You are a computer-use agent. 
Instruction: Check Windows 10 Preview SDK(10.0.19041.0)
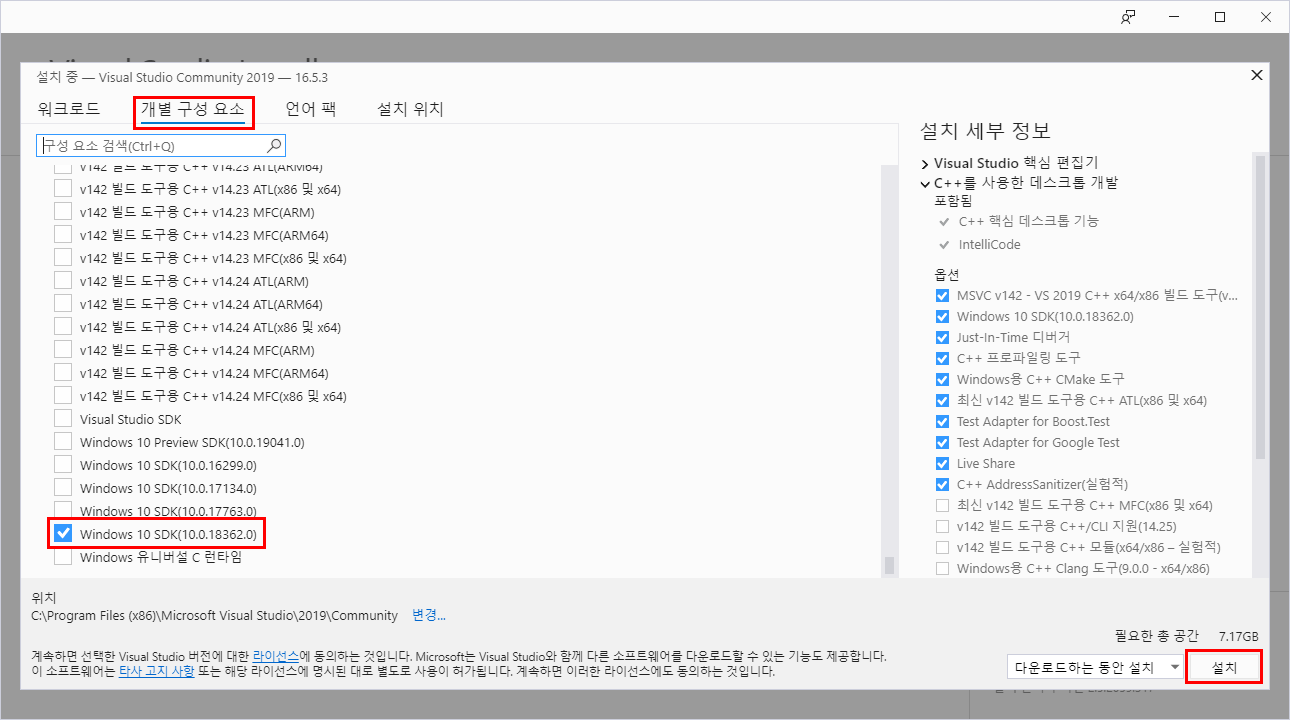pyautogui.click(x=63, y=442)
